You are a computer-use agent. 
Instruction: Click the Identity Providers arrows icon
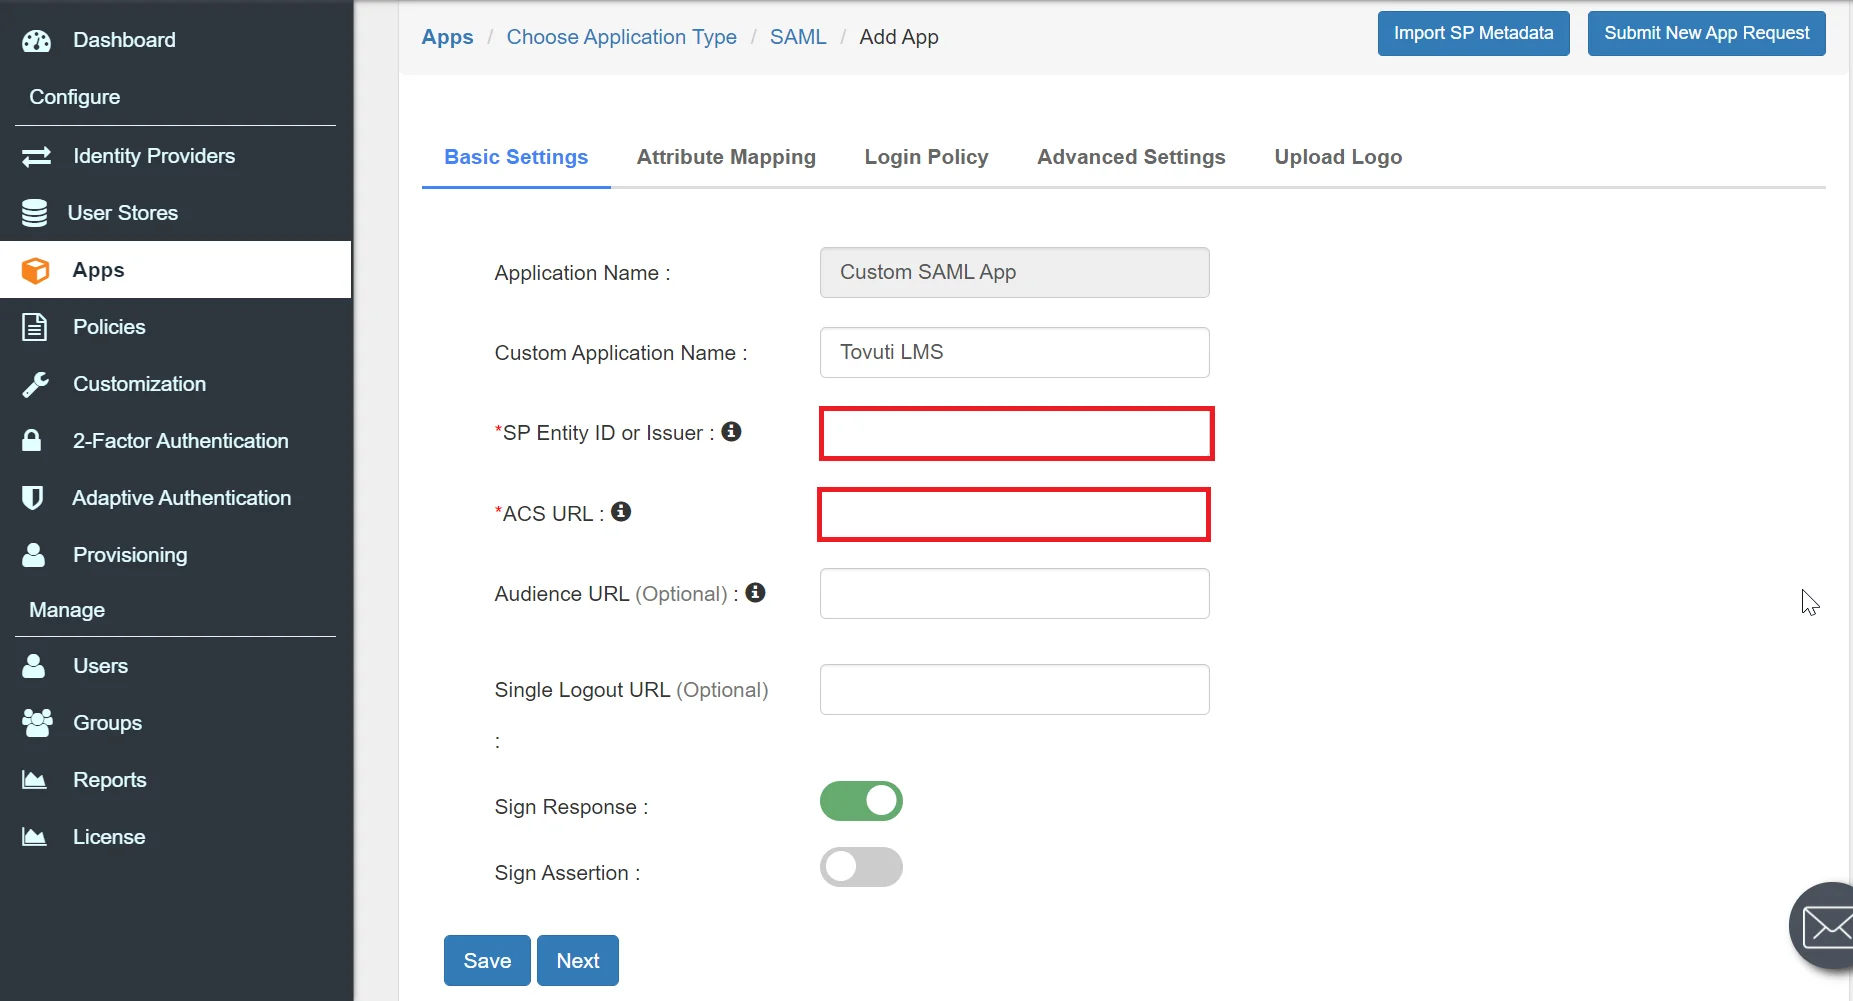pos(36,157)
